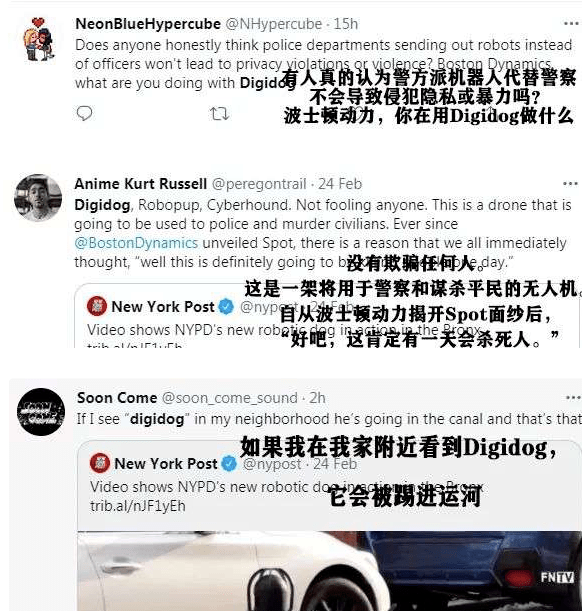The width and height of the screenshot is (582, 611).
Task: Open the NeonBlueHypercube display name
Action: [148, 24]
